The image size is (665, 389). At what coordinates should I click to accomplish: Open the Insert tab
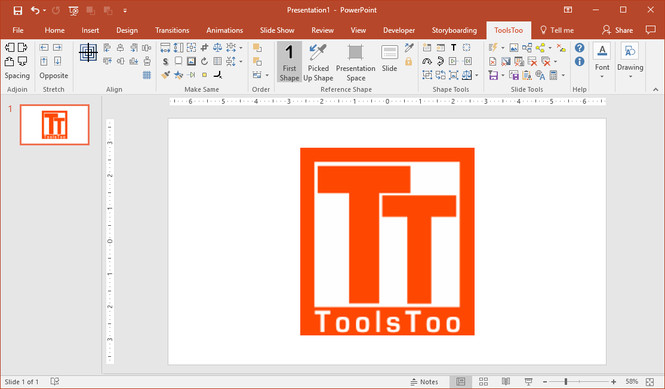click(x=90, y=30)
